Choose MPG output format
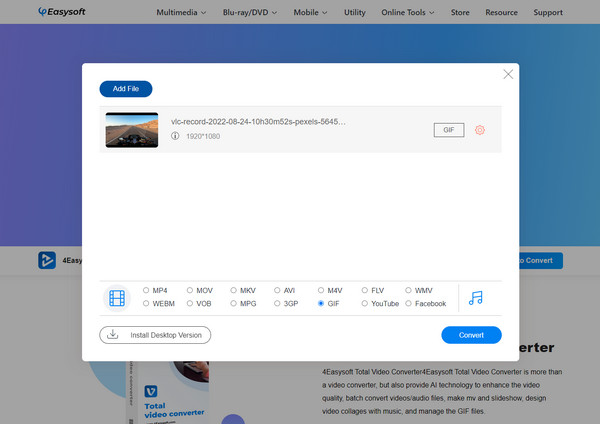 coord(243,303)
